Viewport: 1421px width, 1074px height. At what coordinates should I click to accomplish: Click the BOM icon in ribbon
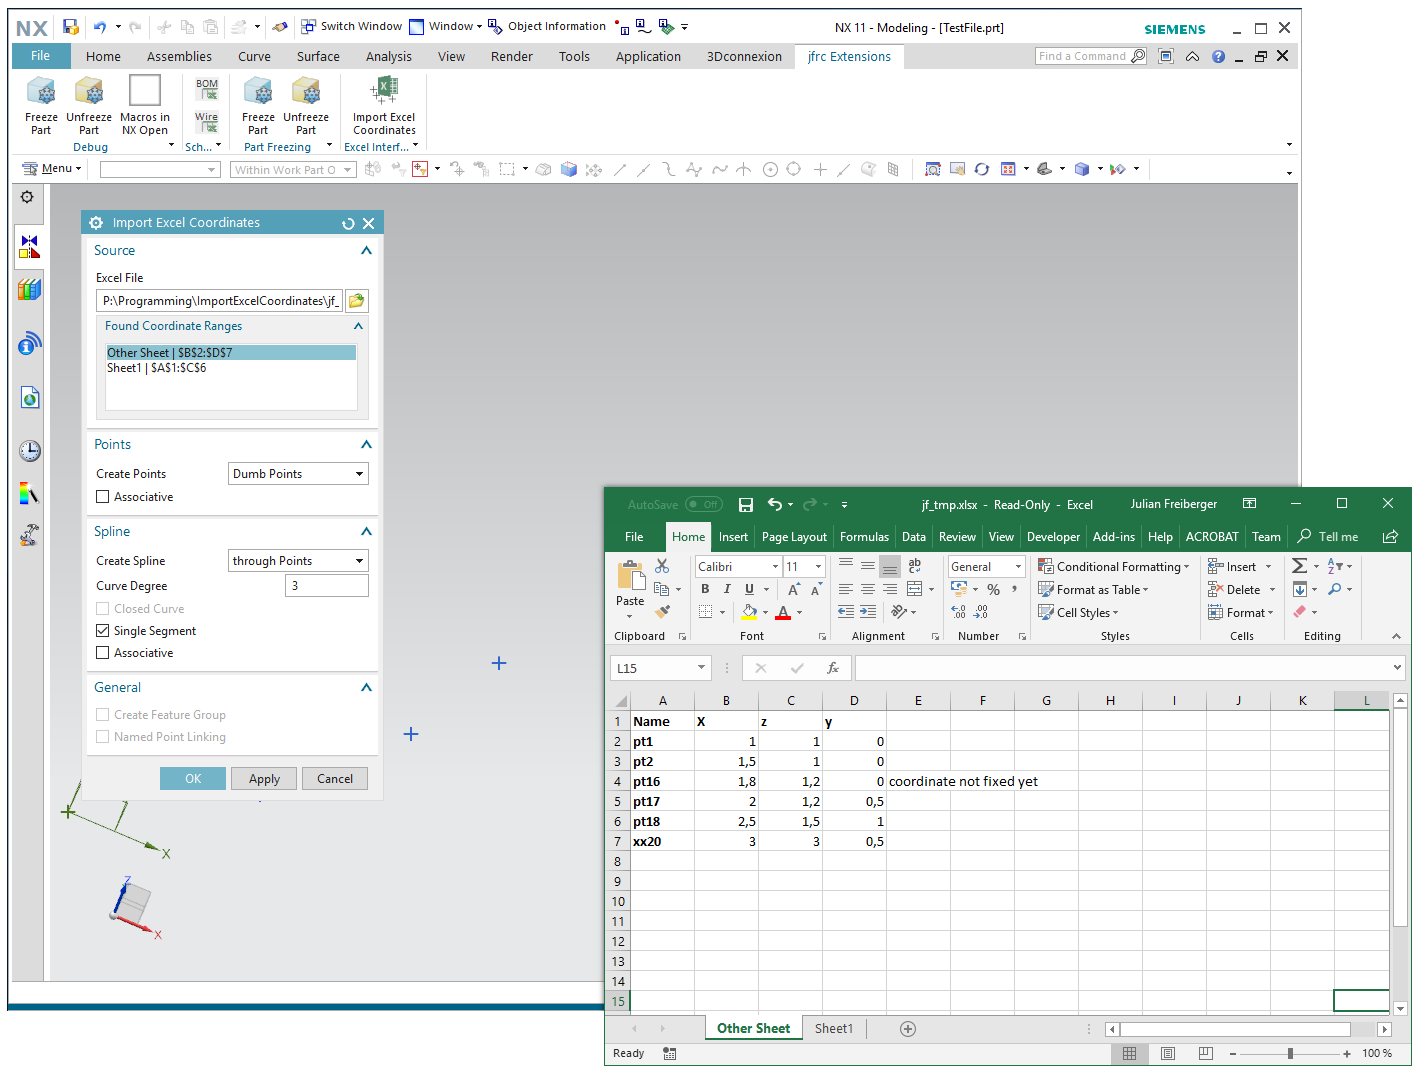tap(207, 90)
